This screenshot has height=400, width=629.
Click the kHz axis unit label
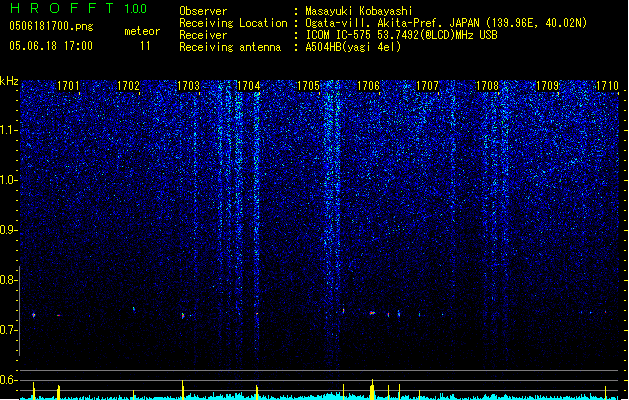(x=9, y=81)
